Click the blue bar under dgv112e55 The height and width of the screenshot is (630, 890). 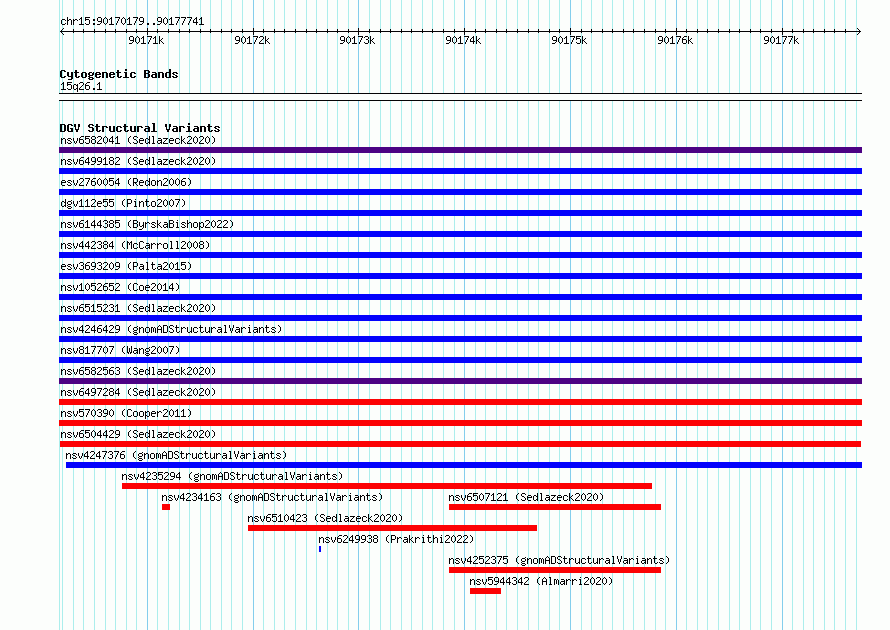(460, 213)
